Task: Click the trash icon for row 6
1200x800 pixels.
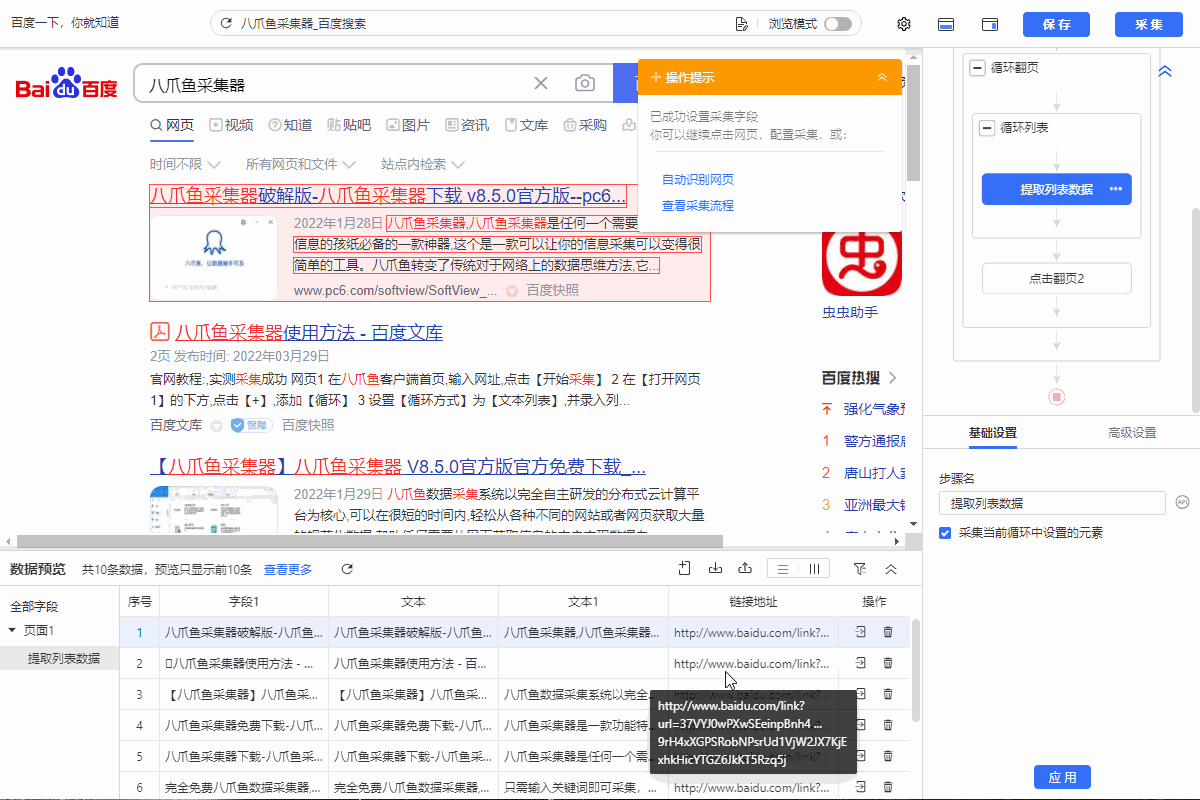Action: (888, 787)
